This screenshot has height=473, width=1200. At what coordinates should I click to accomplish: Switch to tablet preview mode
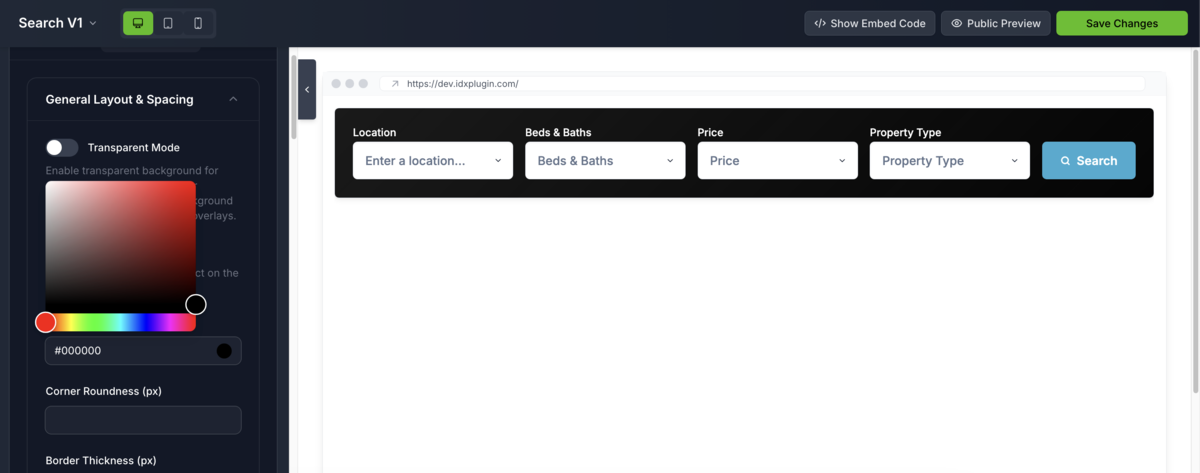[168, 23]
